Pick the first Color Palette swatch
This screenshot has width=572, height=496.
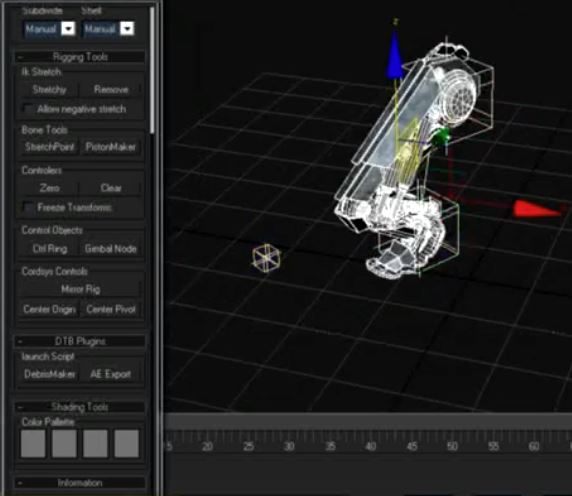tap(33, 443)
